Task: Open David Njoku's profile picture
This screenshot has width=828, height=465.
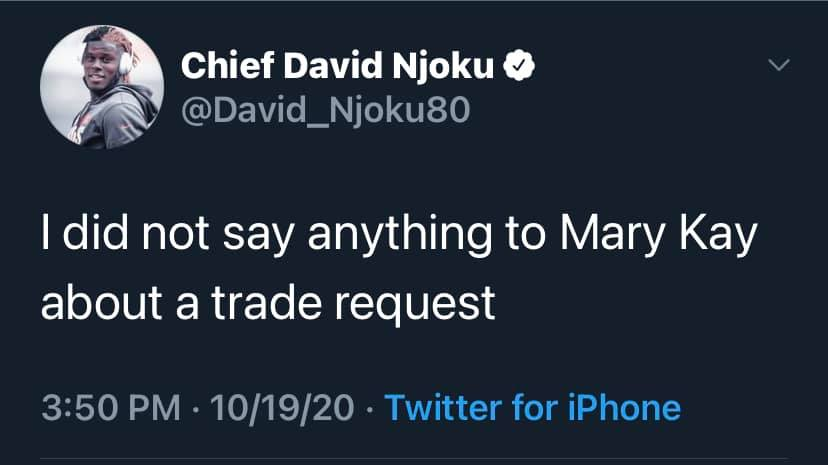Action: coord(102,87)
